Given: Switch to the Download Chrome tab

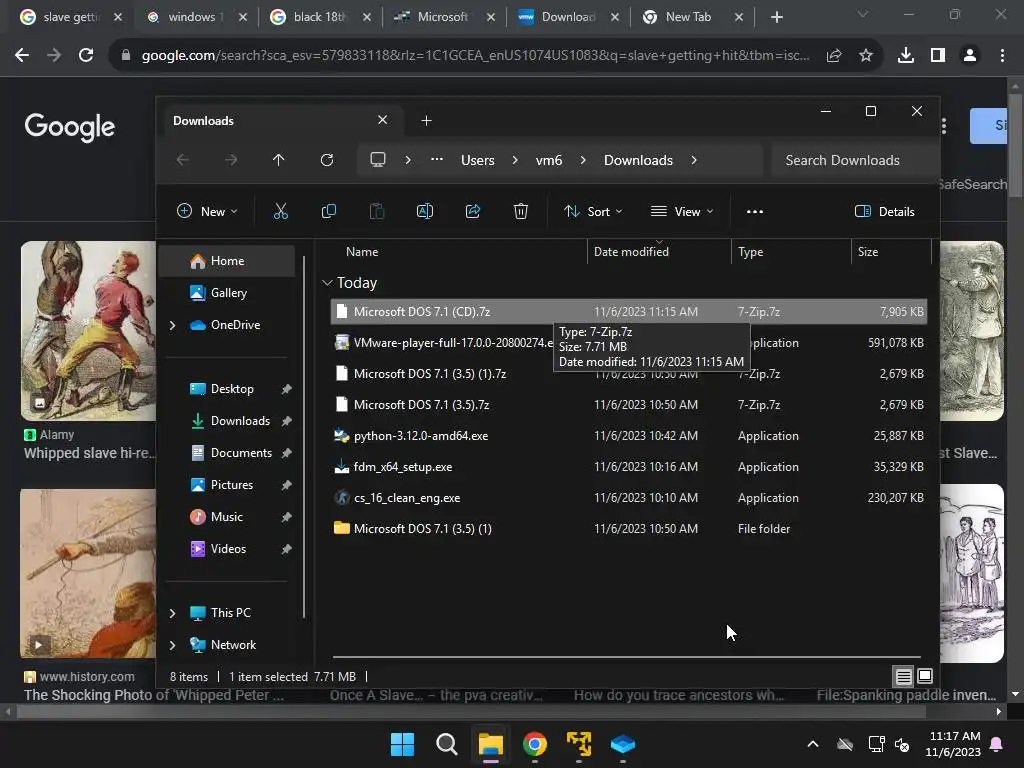Looking at the screenshot, I should point(568,17).
